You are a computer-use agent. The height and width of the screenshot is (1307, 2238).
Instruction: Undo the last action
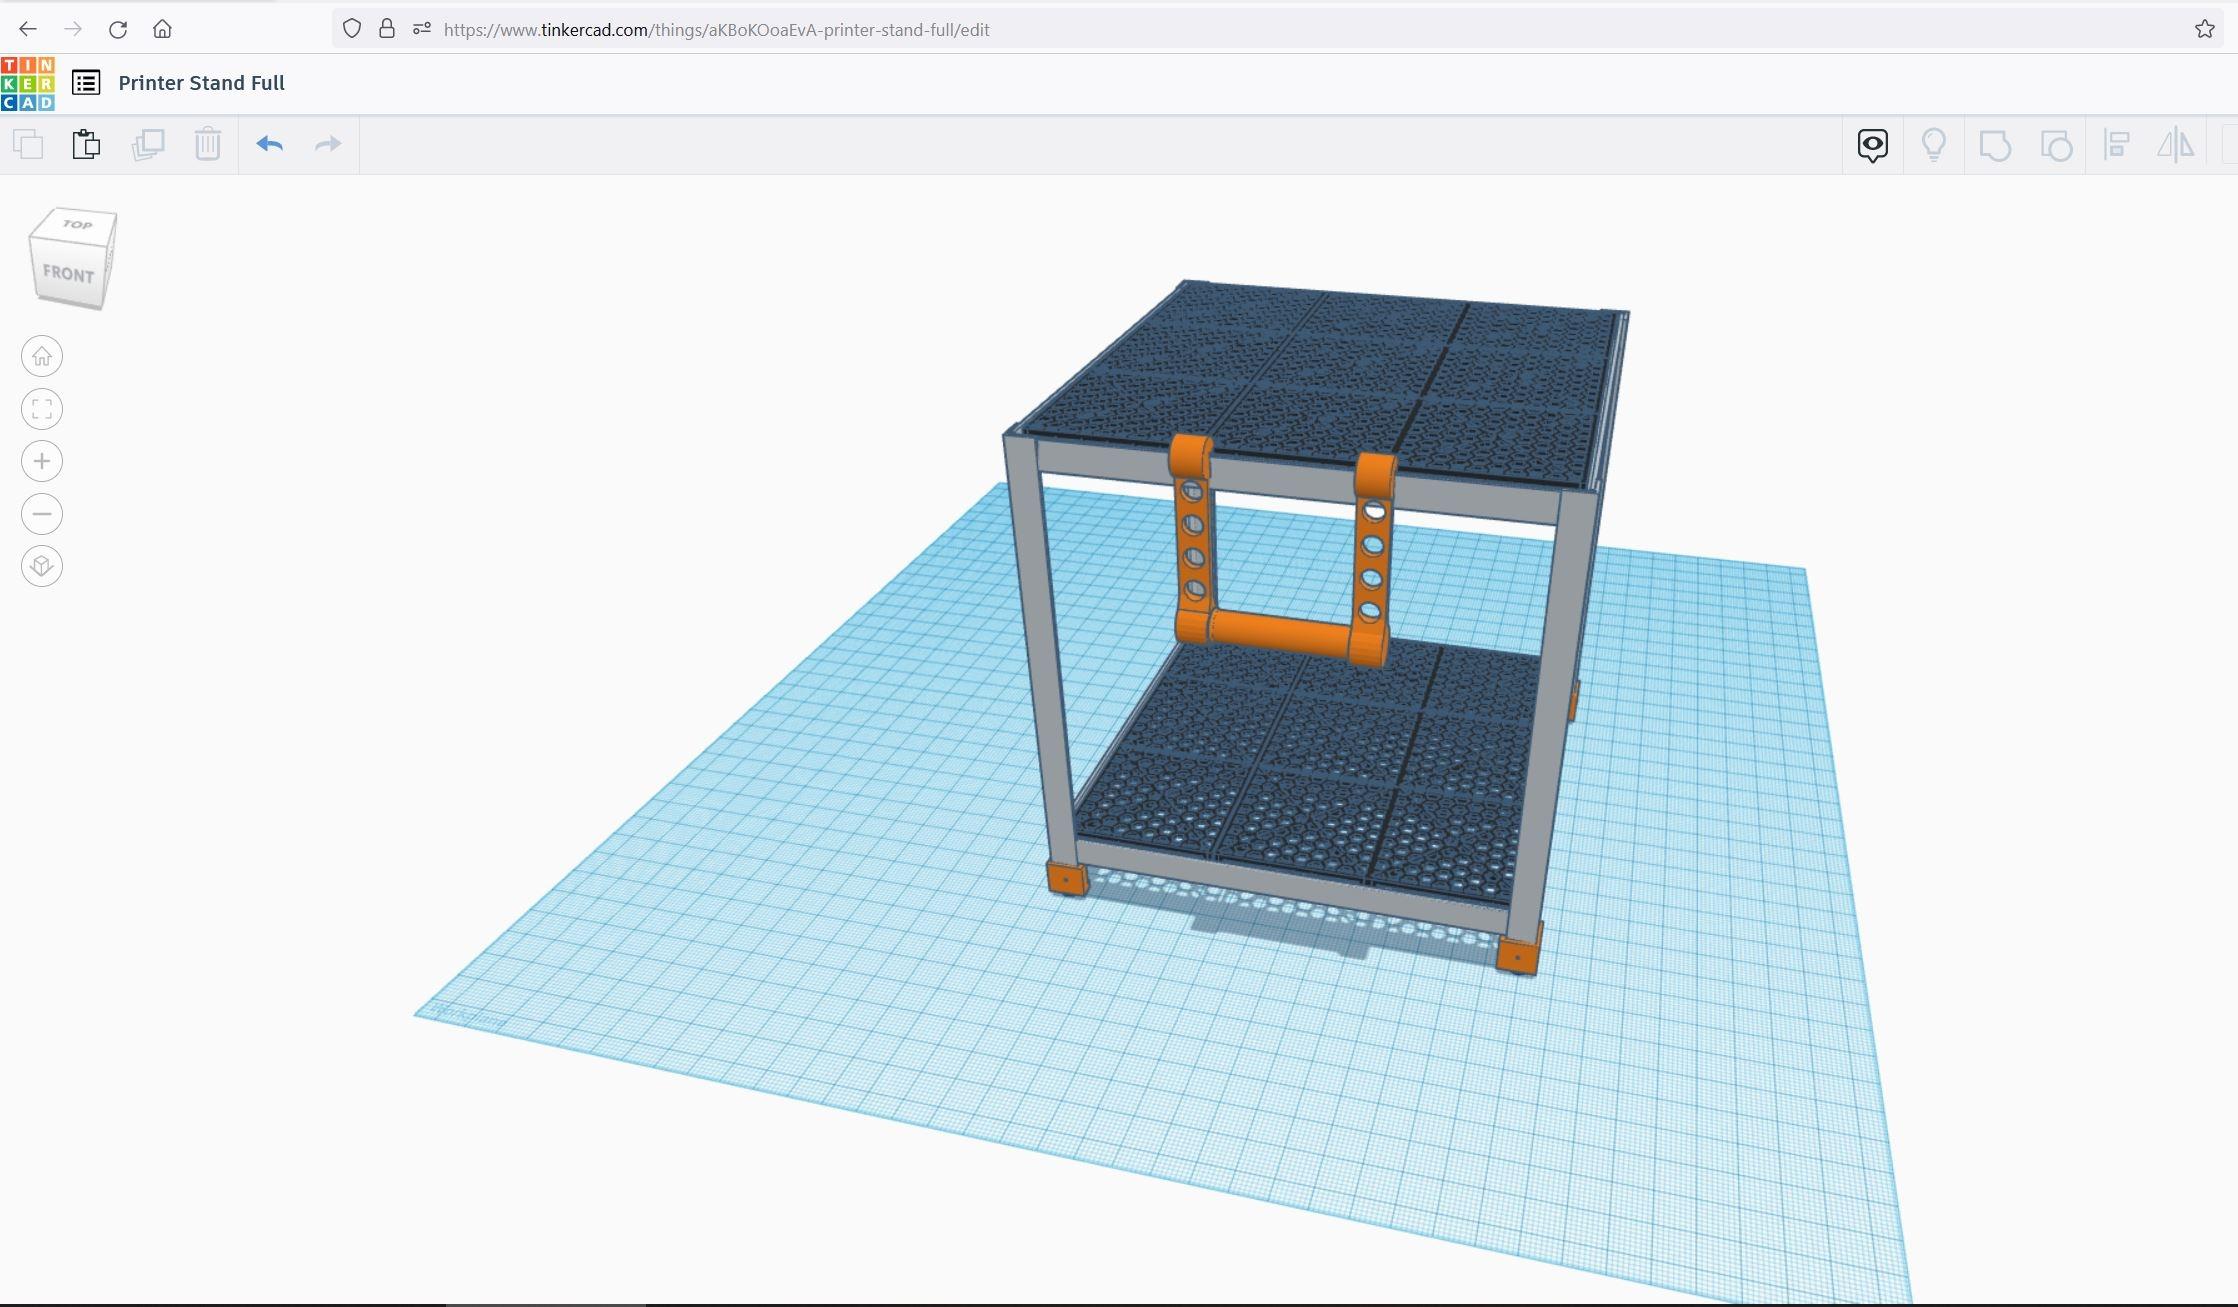point(270,144)
